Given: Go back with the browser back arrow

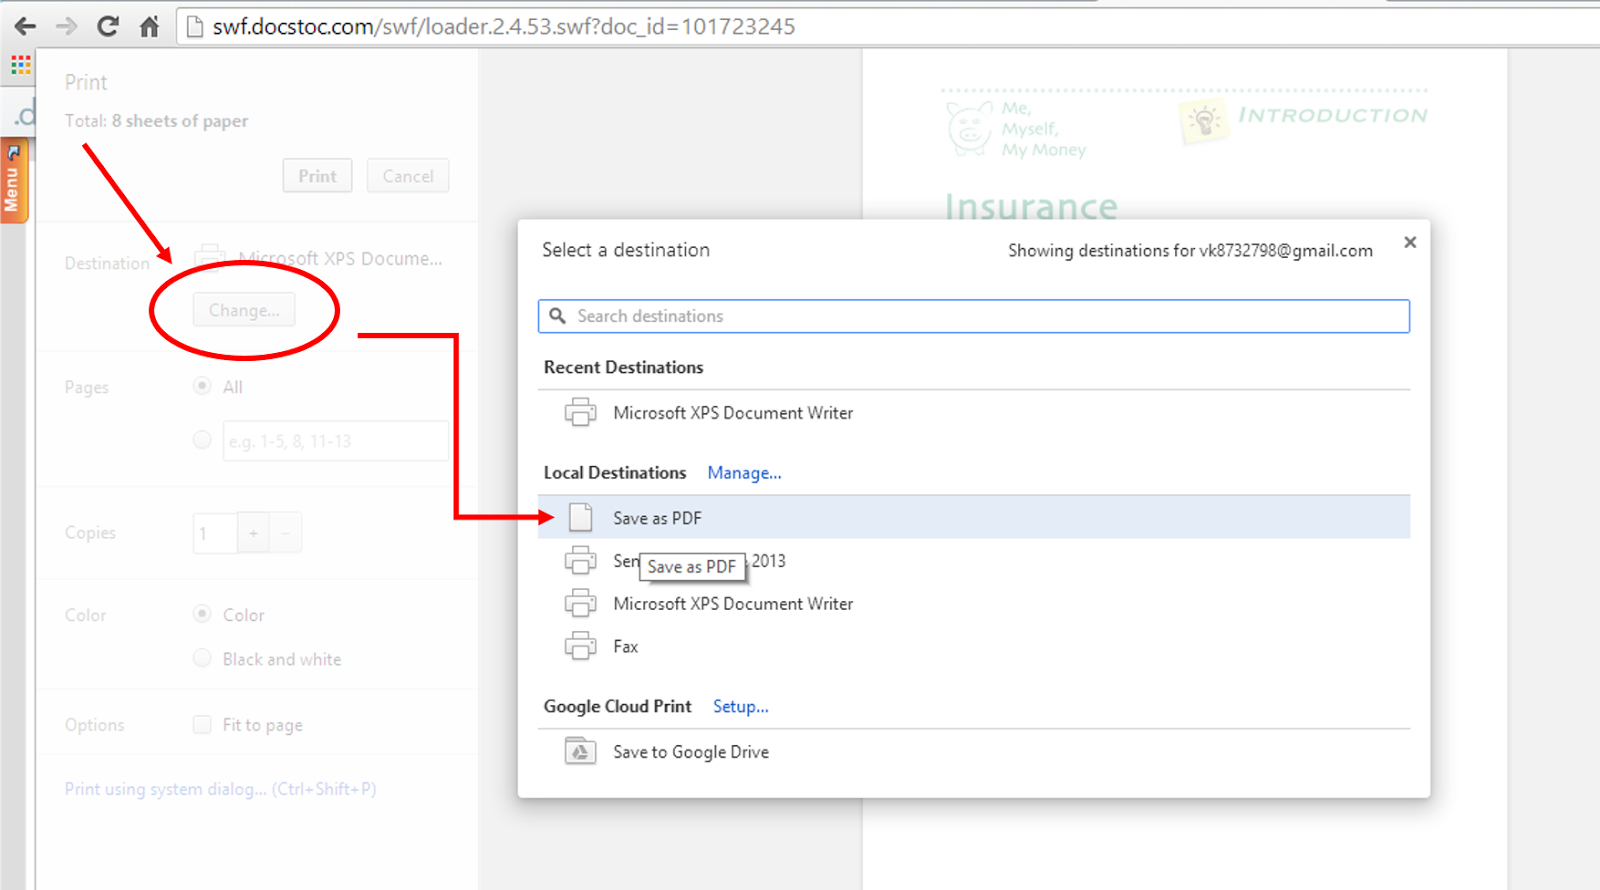Looking at the screenshot, I should (25, 27).
